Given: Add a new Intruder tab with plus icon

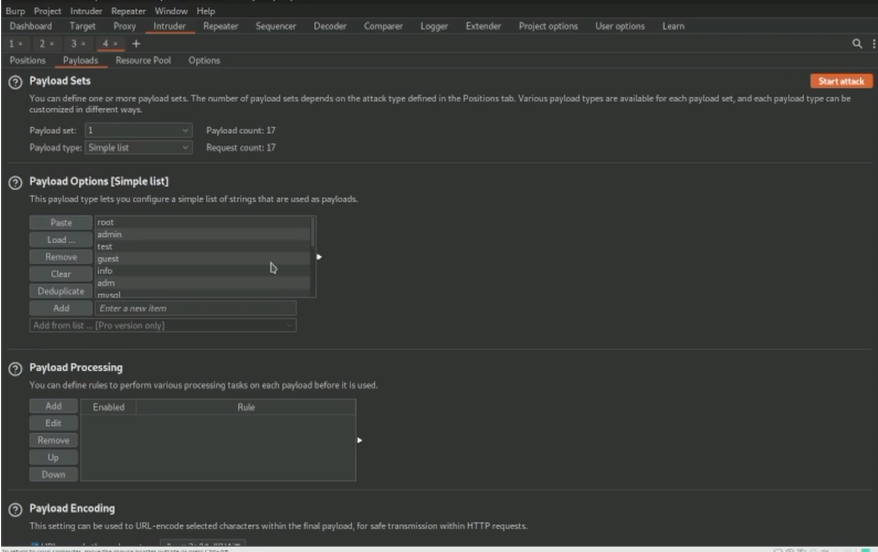Looking at the screenshot, I should click(x=136, y=44).
